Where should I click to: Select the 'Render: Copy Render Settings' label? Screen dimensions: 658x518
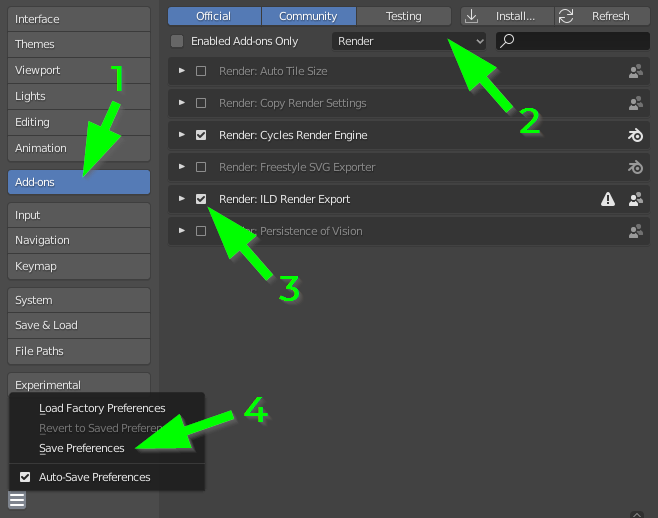(x=292, y=103)
